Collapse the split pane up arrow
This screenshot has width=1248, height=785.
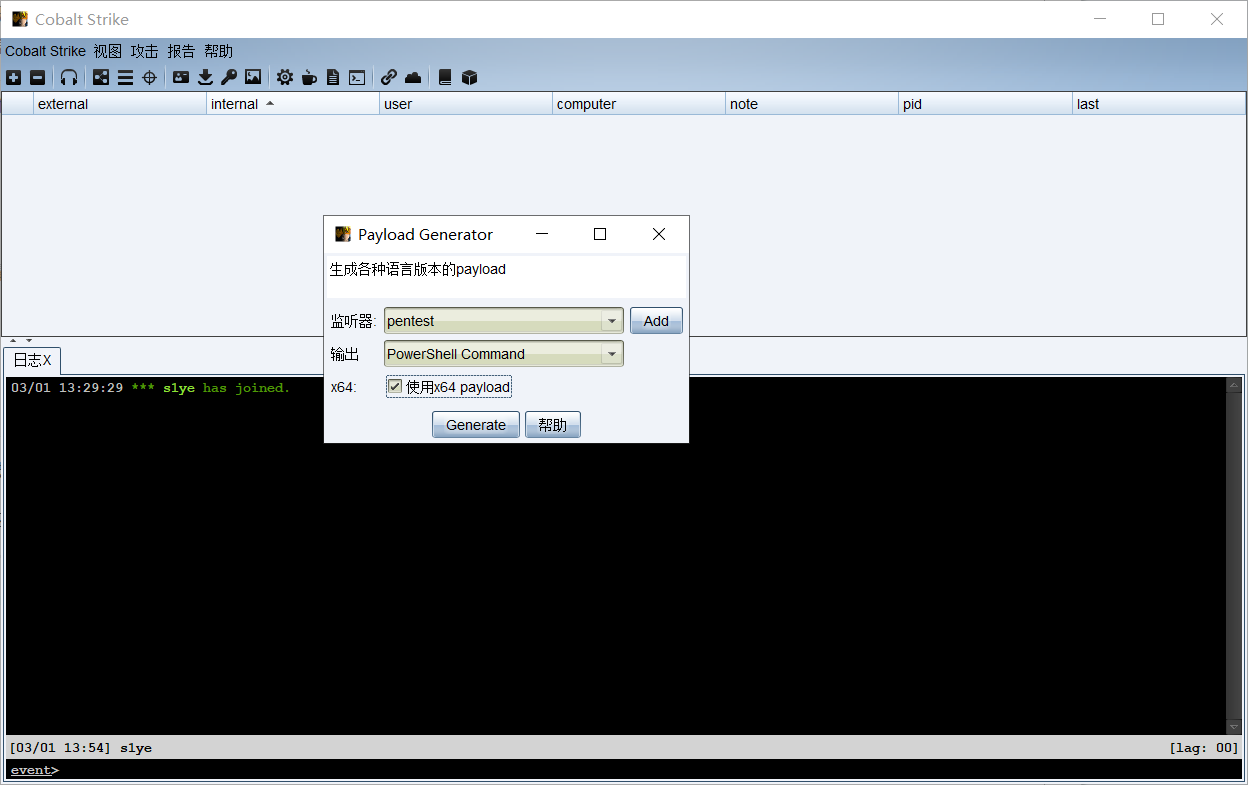click(x=13, y=341)
